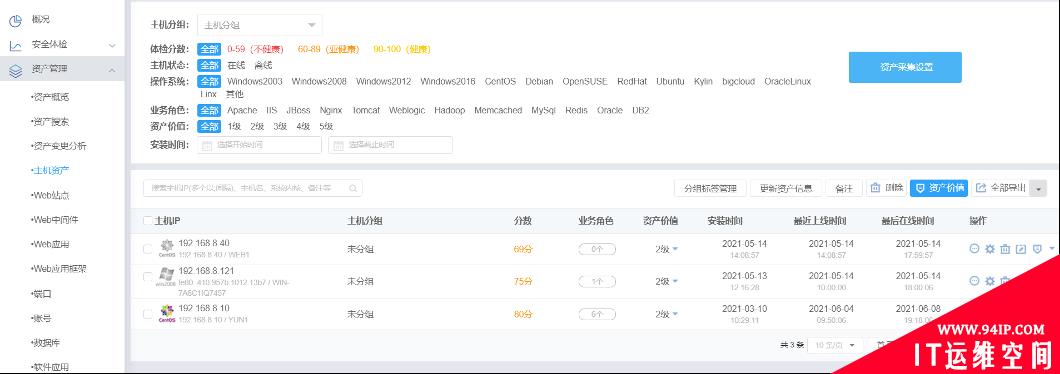Filter host status by 离线
Screen dimensions: 1060x374
click(x=263, y=66)
